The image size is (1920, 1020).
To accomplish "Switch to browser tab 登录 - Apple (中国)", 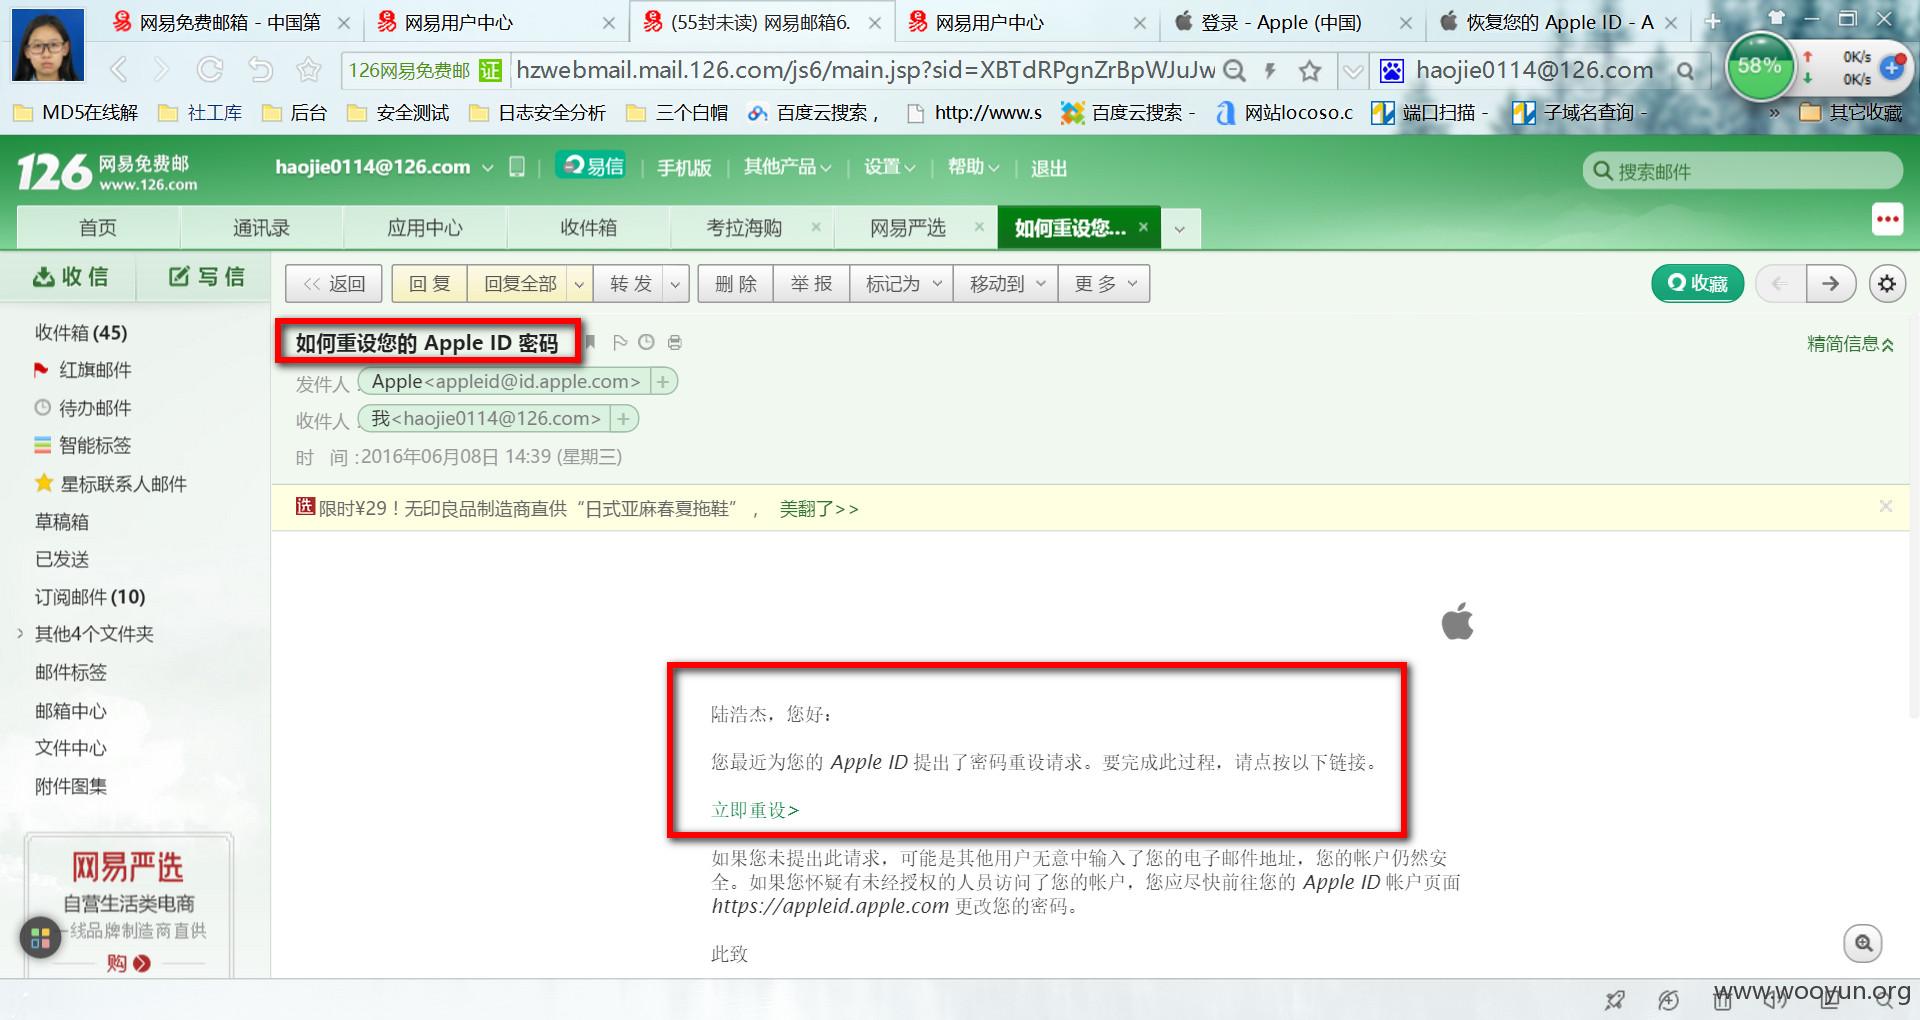I will (x=1282, y=22).
